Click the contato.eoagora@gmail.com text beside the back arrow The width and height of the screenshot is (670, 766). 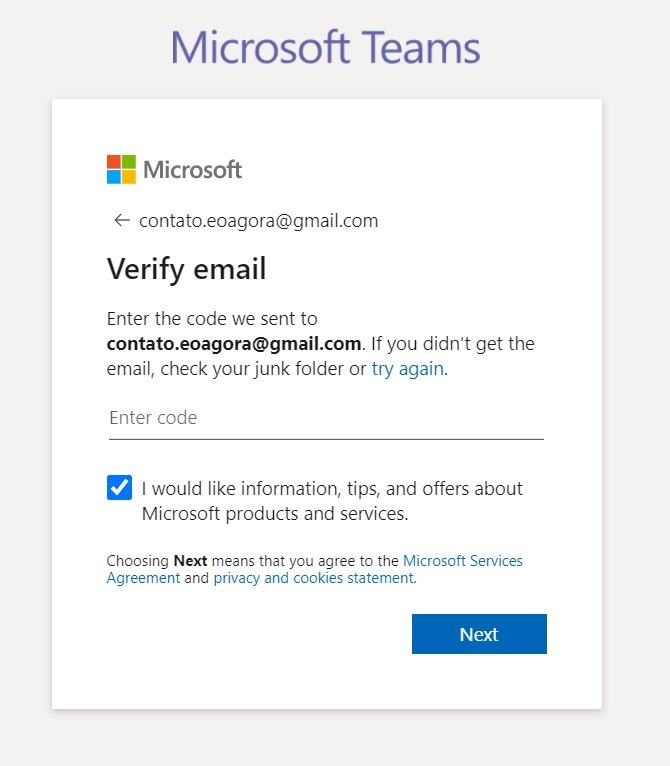pos(259,221)
